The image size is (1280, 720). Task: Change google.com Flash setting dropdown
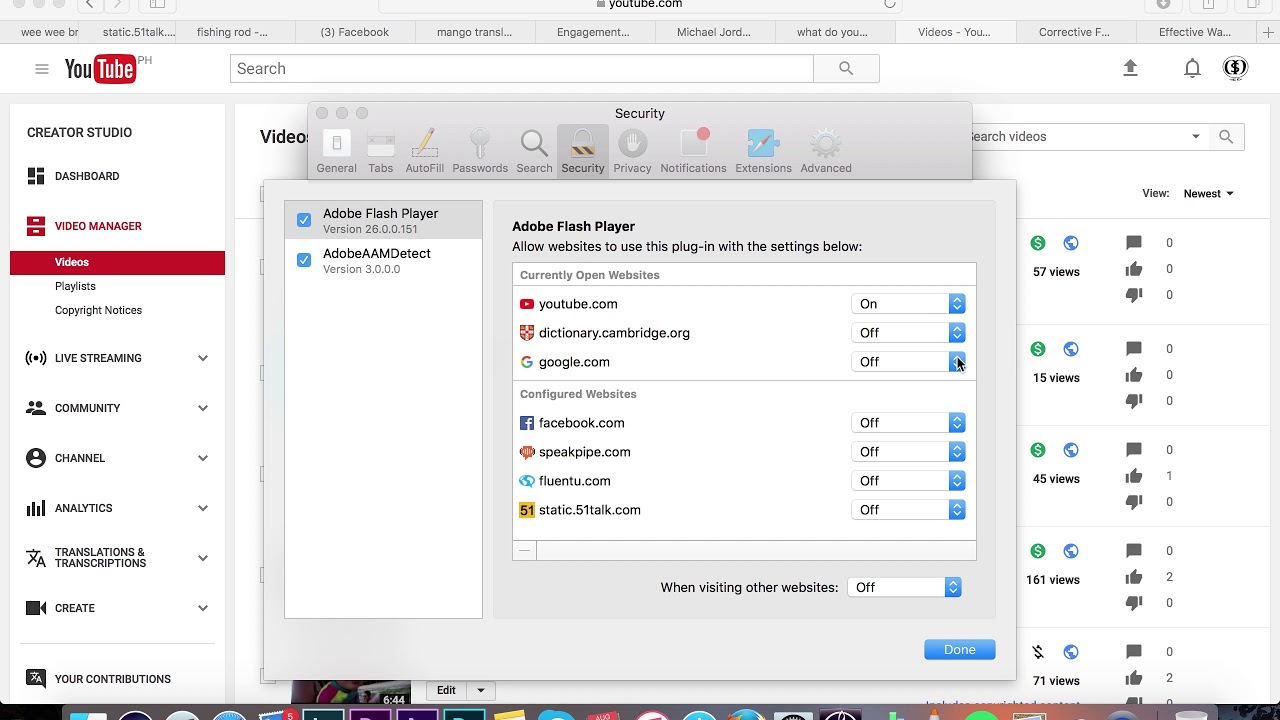[908, 362]
